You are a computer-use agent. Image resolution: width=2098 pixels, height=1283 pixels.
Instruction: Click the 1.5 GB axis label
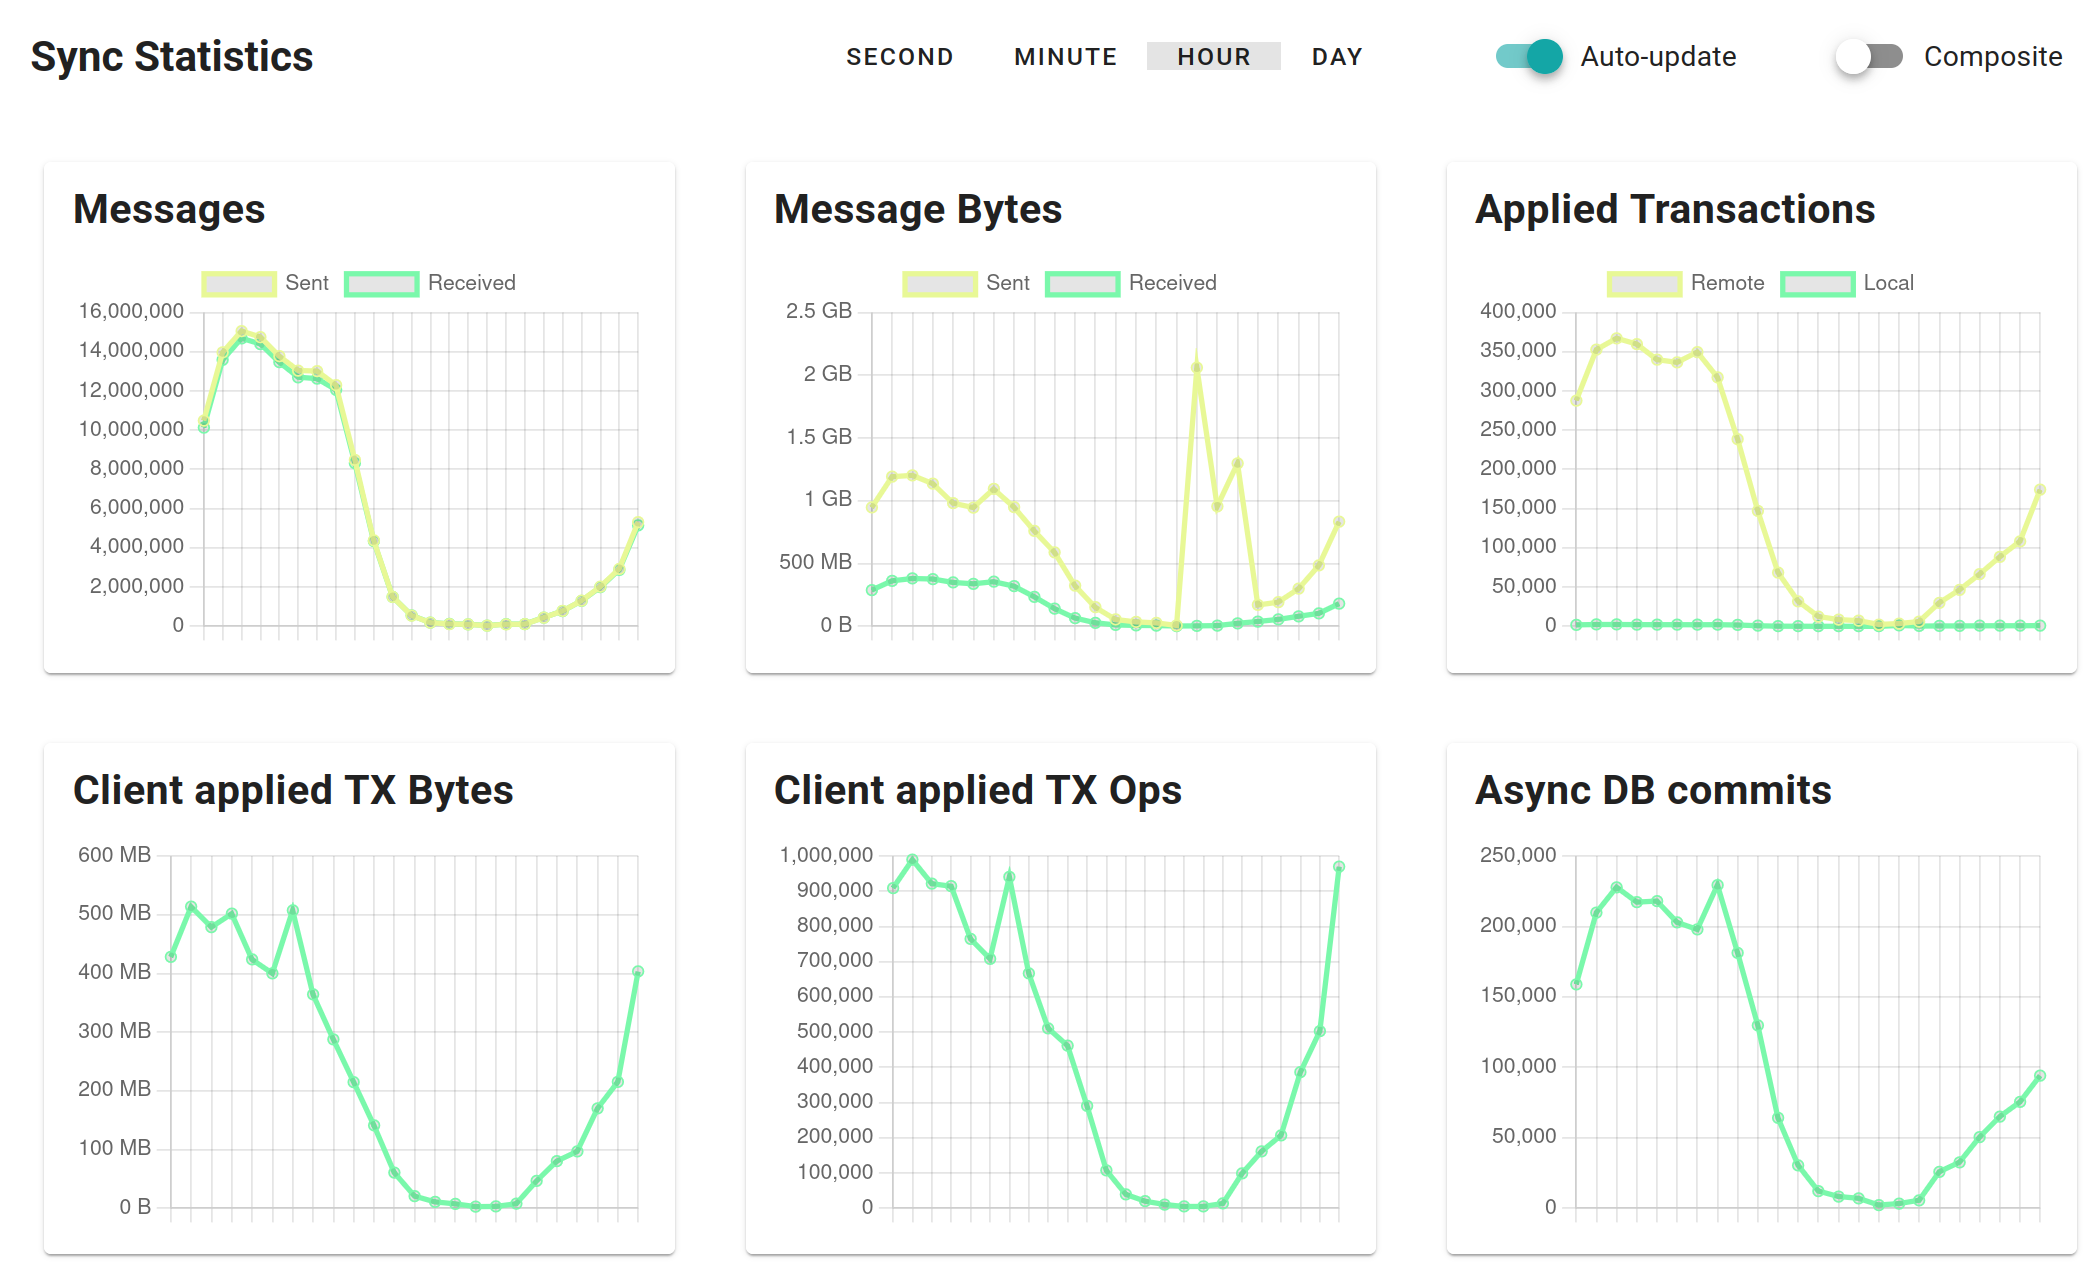tap(819, 437)
